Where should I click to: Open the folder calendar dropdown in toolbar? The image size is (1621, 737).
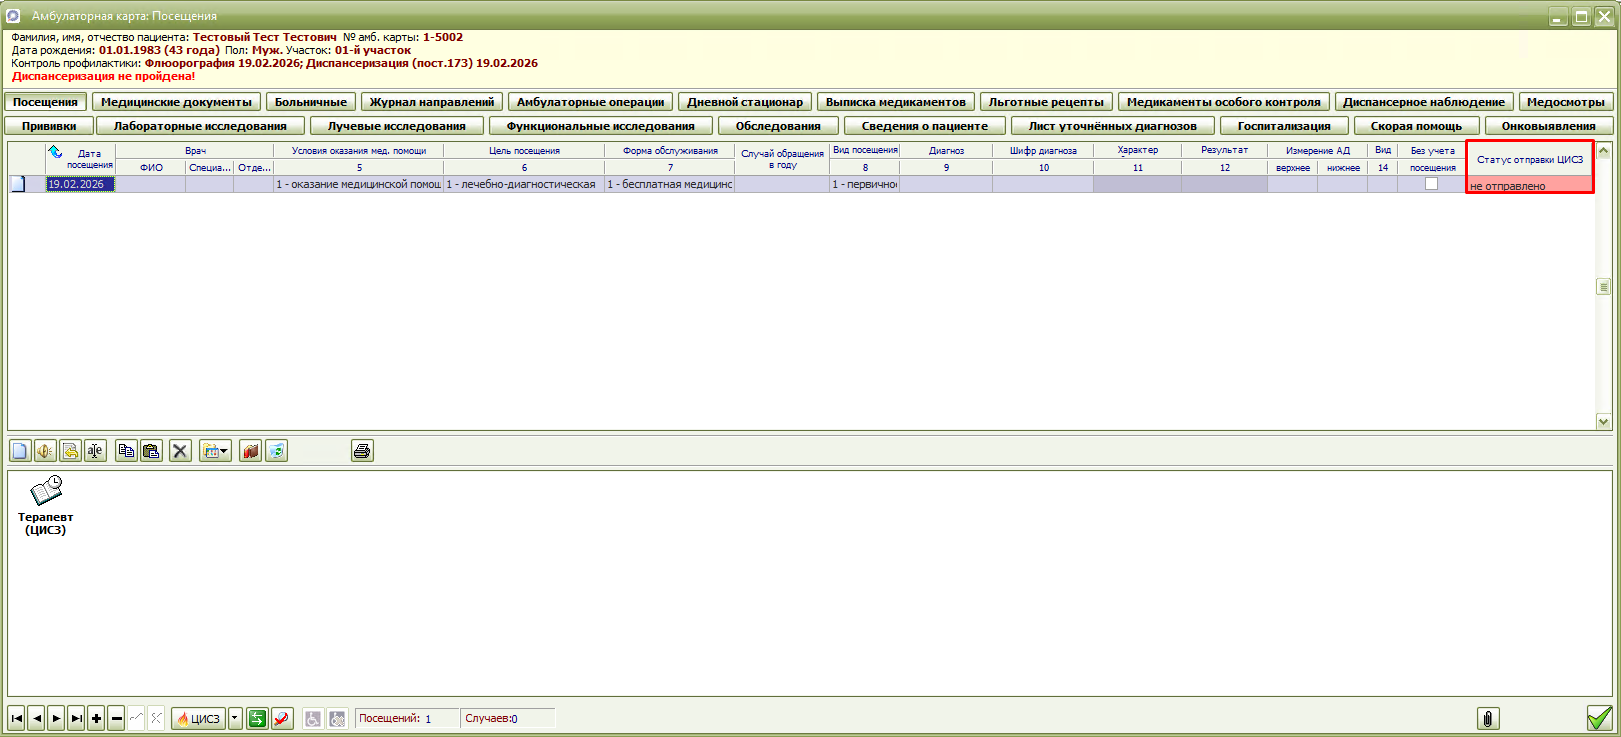click(x=215, y=451)
